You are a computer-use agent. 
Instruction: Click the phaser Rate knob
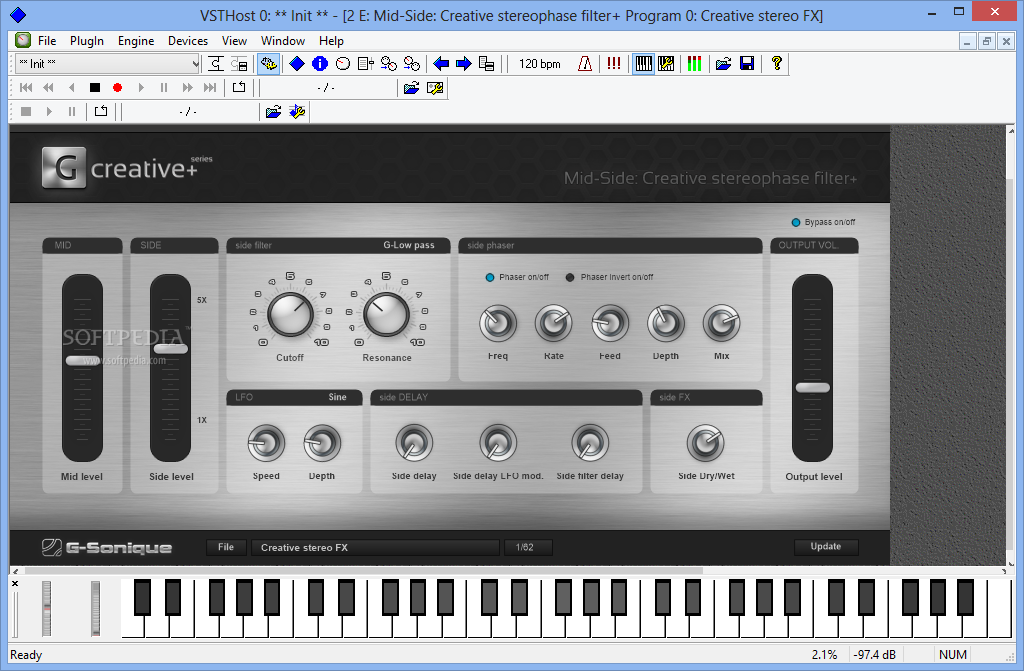[554, 323]
